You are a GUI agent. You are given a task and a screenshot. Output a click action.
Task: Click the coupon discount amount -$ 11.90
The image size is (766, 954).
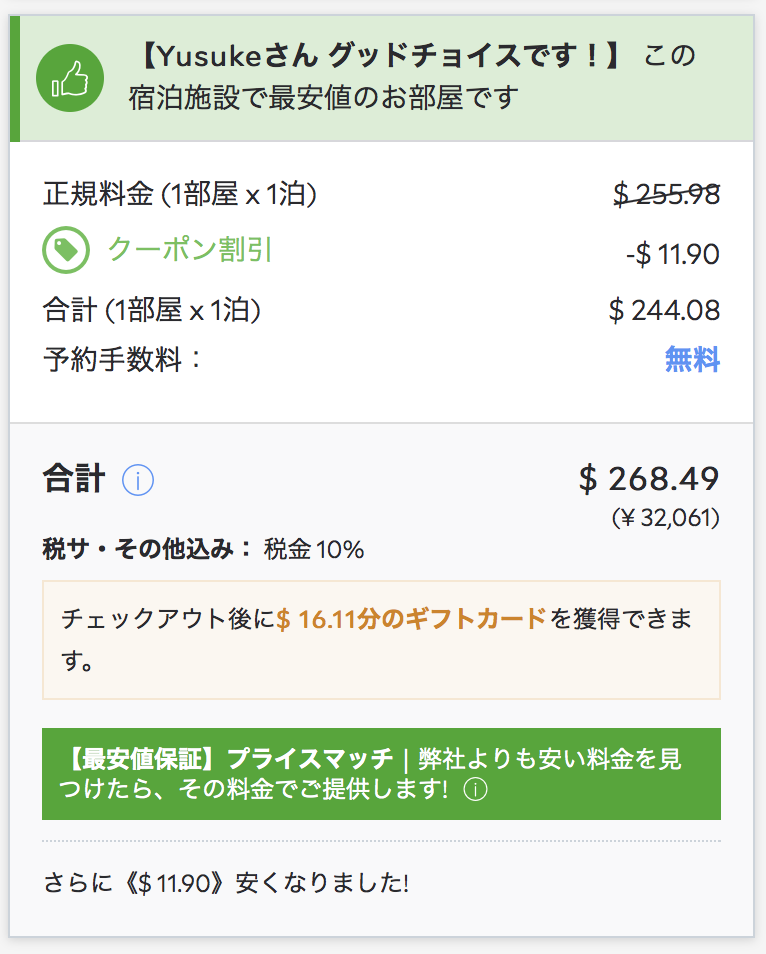click(x=673, y=254)
